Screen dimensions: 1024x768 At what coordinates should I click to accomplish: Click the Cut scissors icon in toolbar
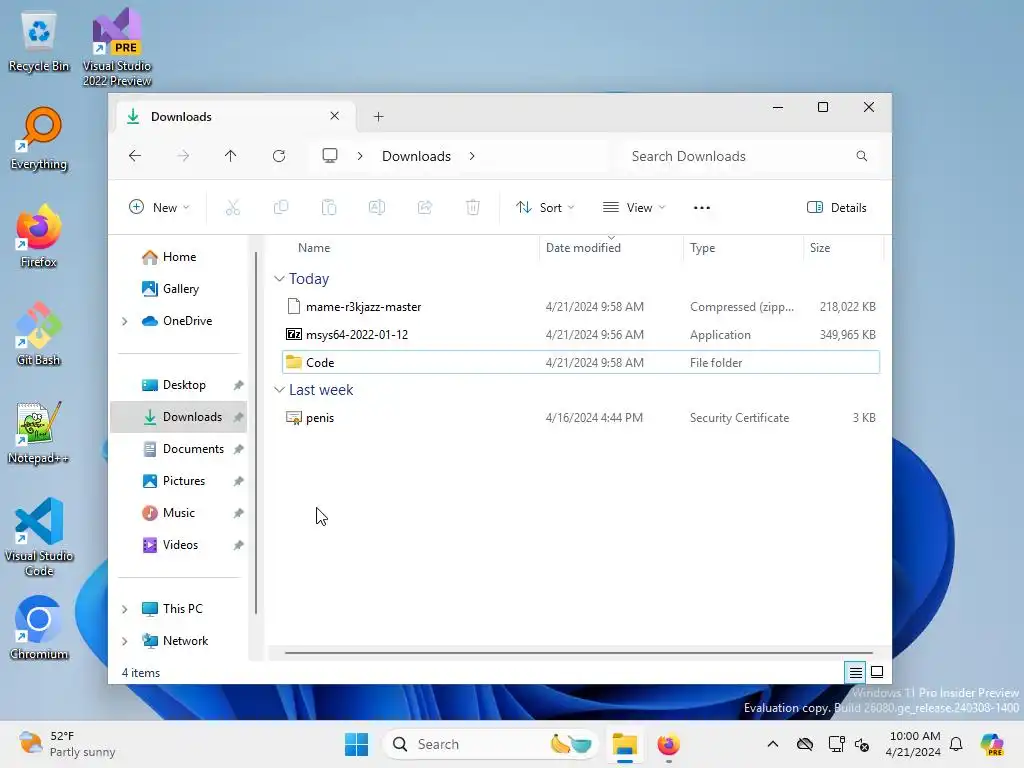[x=232, y=208]
